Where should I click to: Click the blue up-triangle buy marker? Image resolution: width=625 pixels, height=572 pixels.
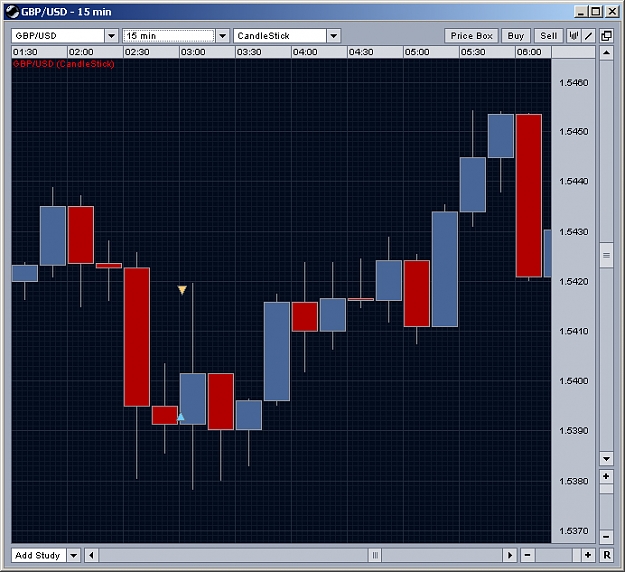tap(180, 417)
